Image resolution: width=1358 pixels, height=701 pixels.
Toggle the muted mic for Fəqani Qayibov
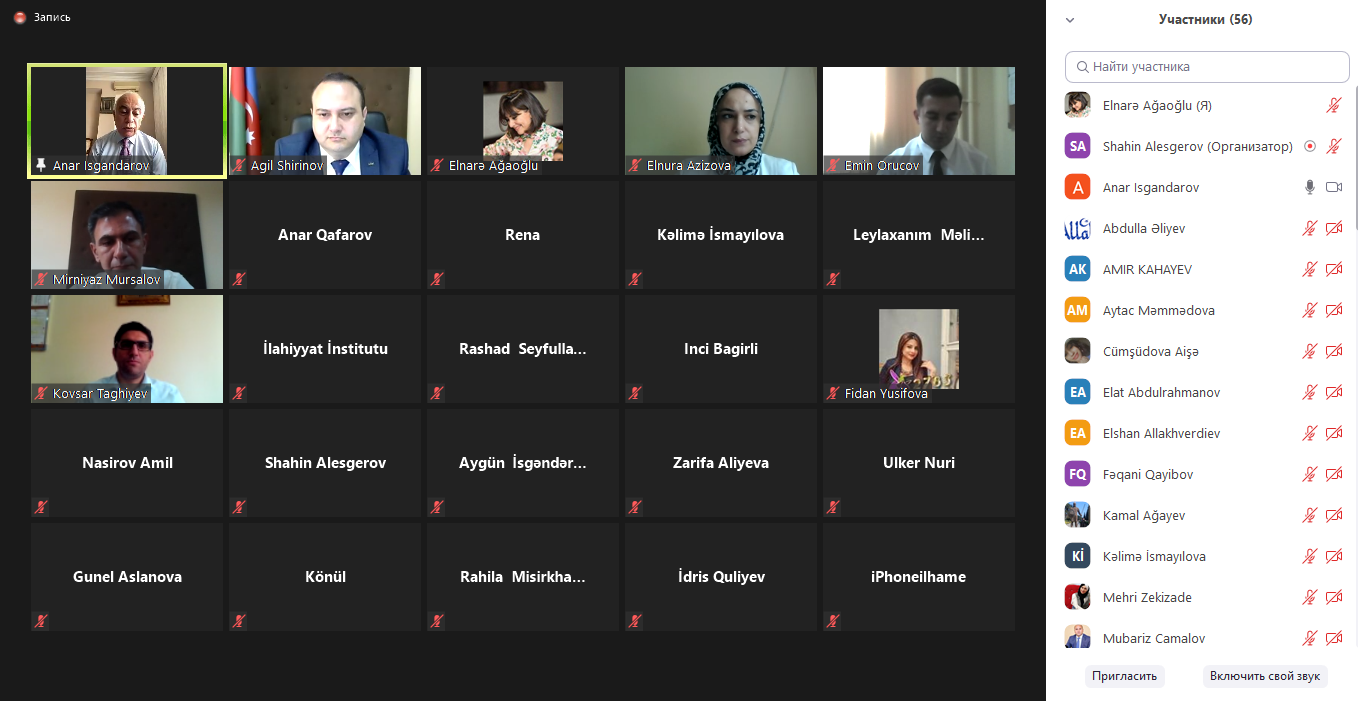coord(1310,474)
